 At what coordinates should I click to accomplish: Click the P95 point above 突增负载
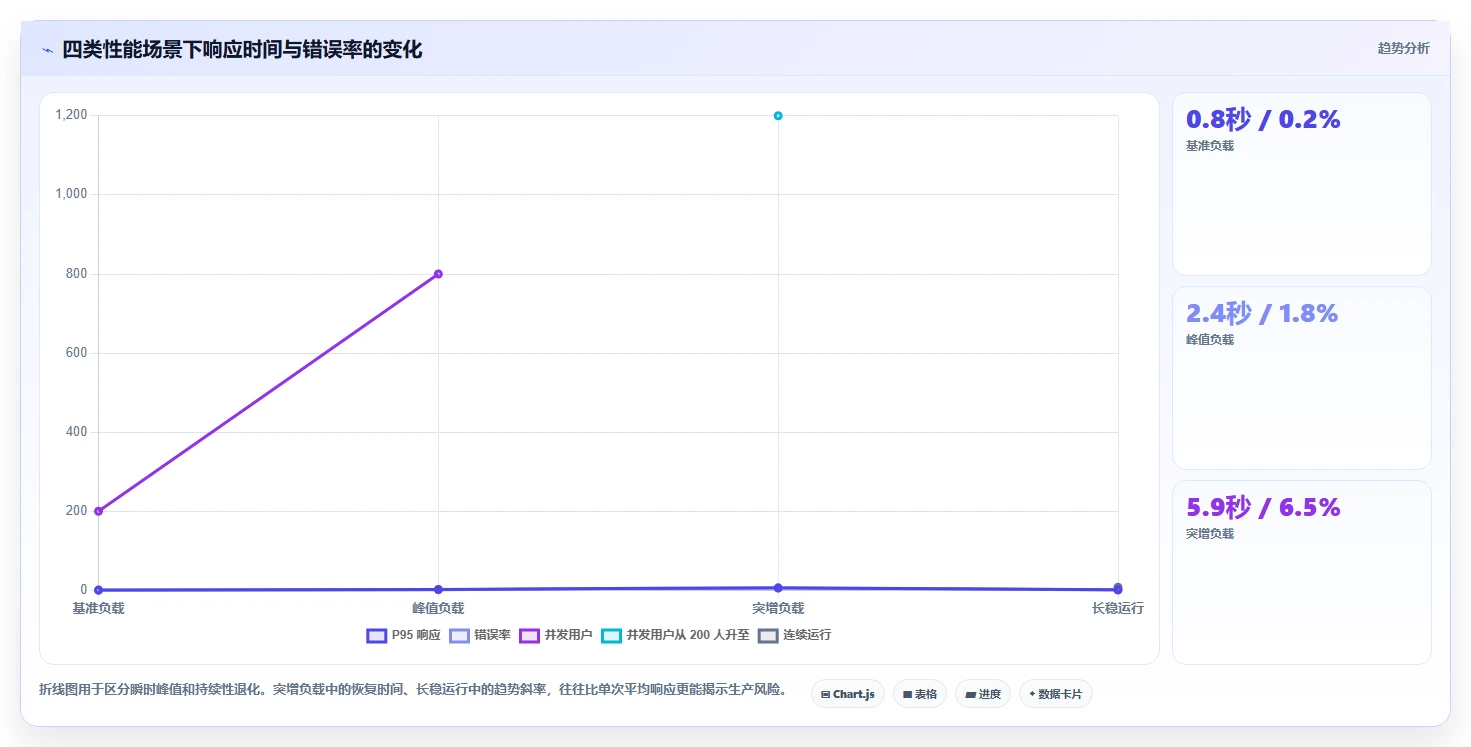click(x=778, y=588)
